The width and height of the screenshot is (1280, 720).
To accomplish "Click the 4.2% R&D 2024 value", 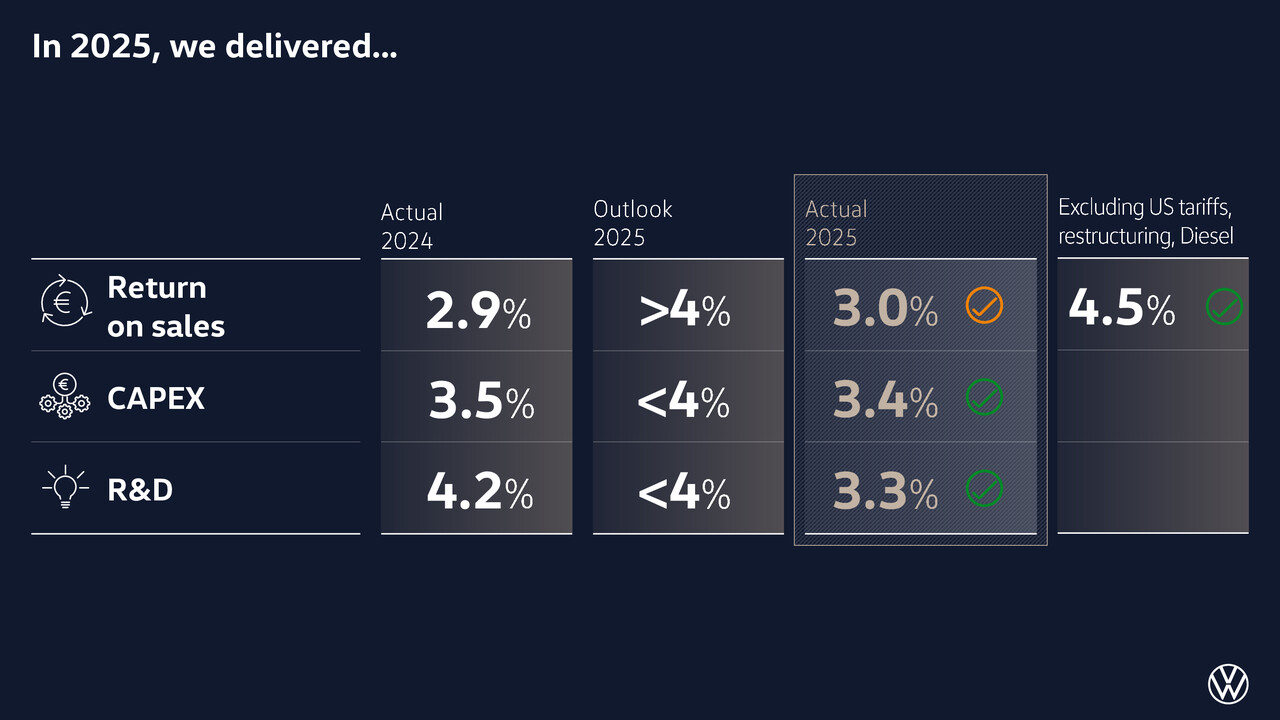I will [x=480, y=492].
